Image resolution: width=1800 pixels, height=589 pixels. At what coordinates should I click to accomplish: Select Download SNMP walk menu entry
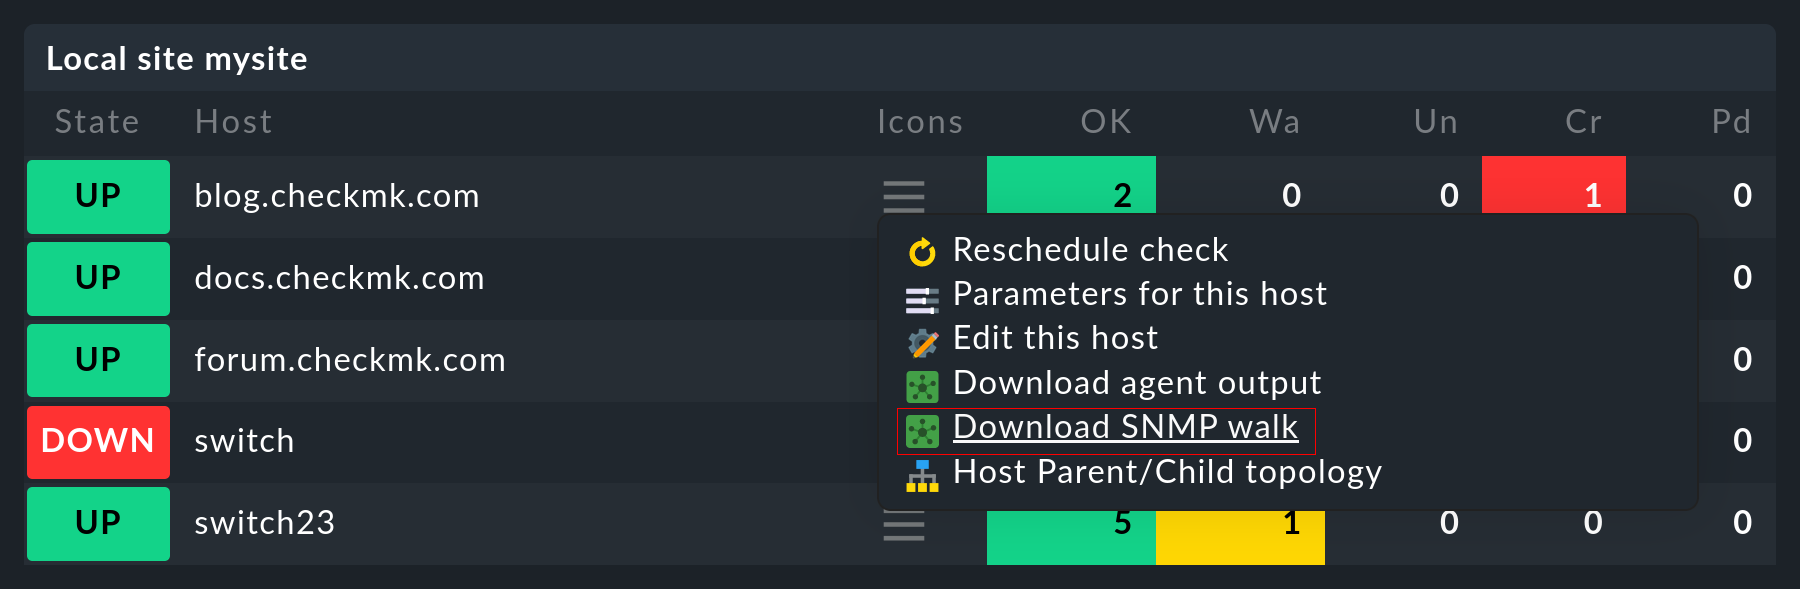tap(1125, 427)
